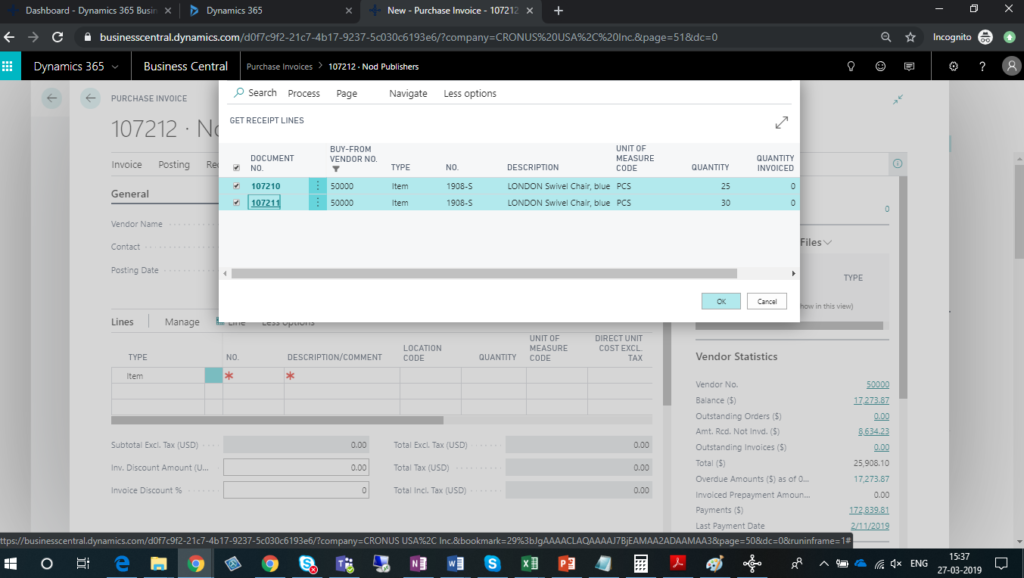The height and width of the screenshot is (578, 1024).
Task: Open the Process menu
Action: coord(303,93)
